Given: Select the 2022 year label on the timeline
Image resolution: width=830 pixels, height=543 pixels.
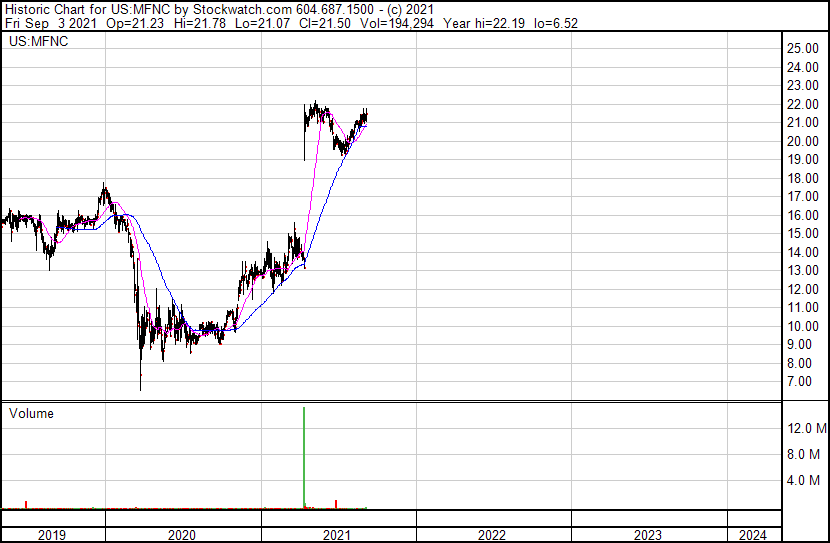Looking at the screenshot, I should click(x=492, y=534).
